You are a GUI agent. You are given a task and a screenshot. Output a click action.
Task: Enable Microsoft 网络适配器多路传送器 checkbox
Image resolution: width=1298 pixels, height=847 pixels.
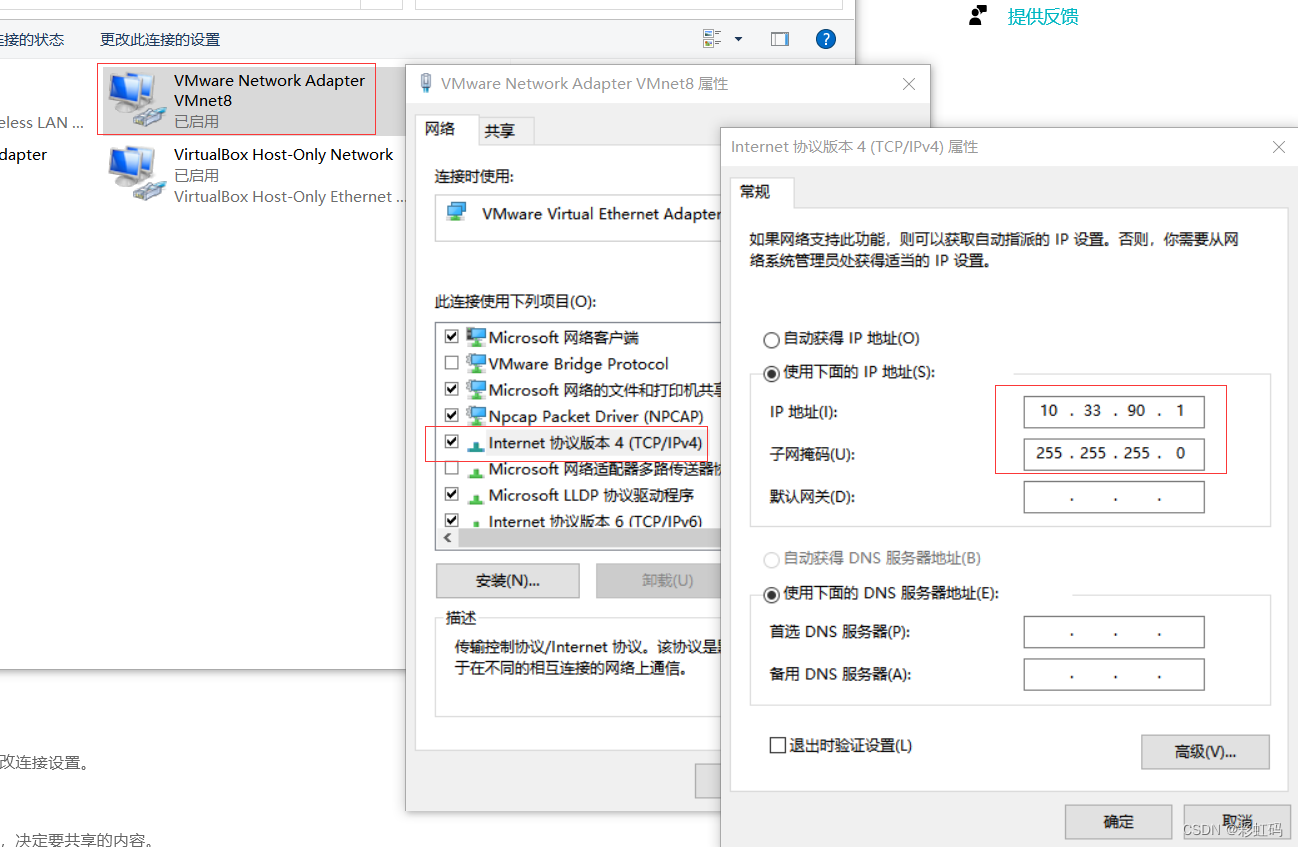click(452, 468)
